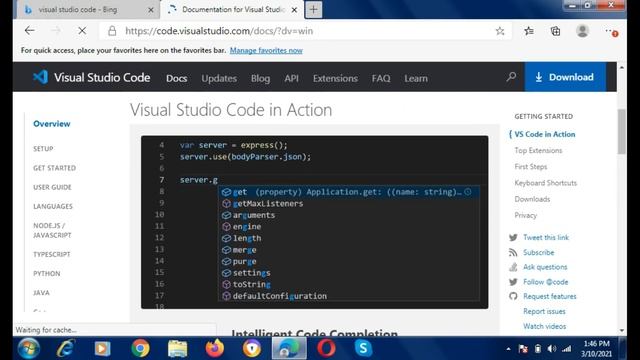Jump to VS Code in Action section link

pyautogui.click(x=544, y=134)
